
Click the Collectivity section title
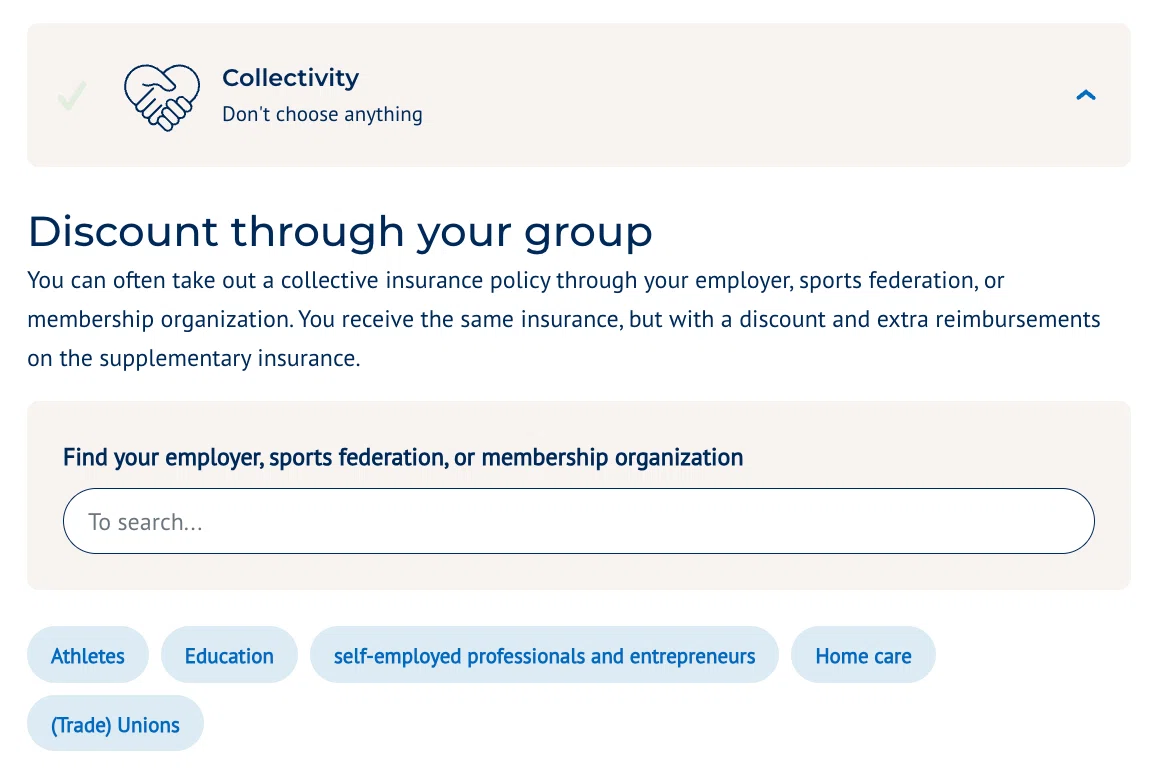(290, 78)
